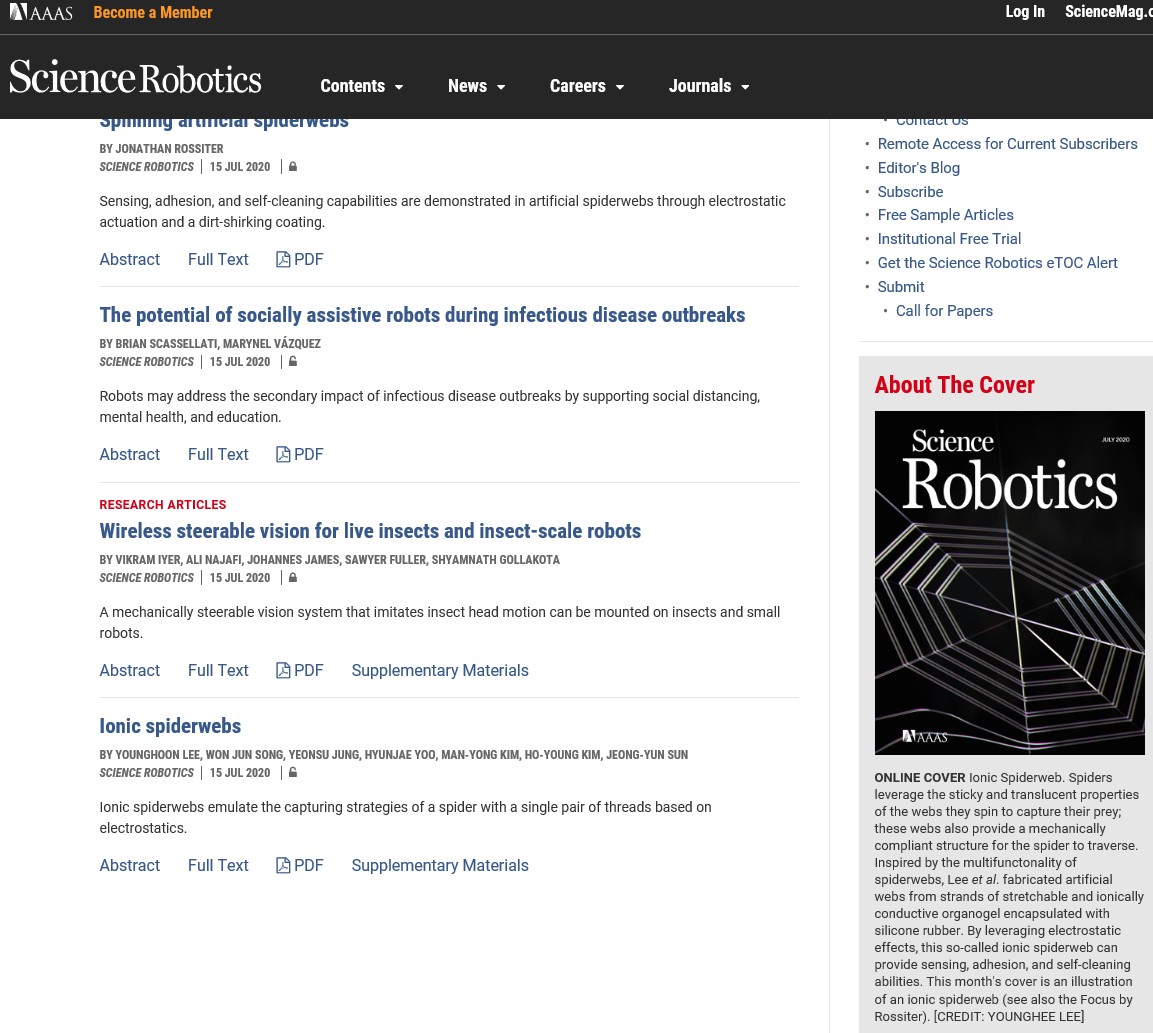
Task: Click the July 2020 cover thumbnail
Action: pos(1009,583)
